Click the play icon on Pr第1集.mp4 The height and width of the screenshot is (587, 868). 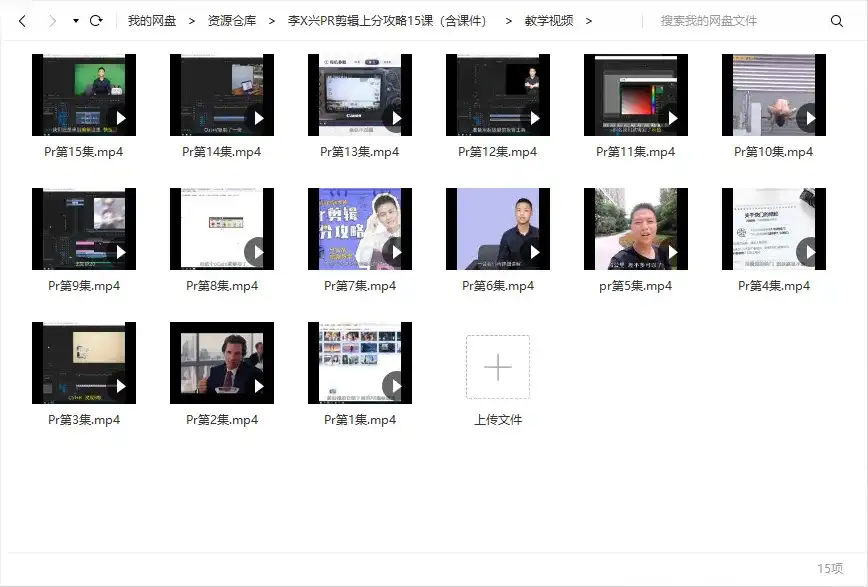(396, 385)
